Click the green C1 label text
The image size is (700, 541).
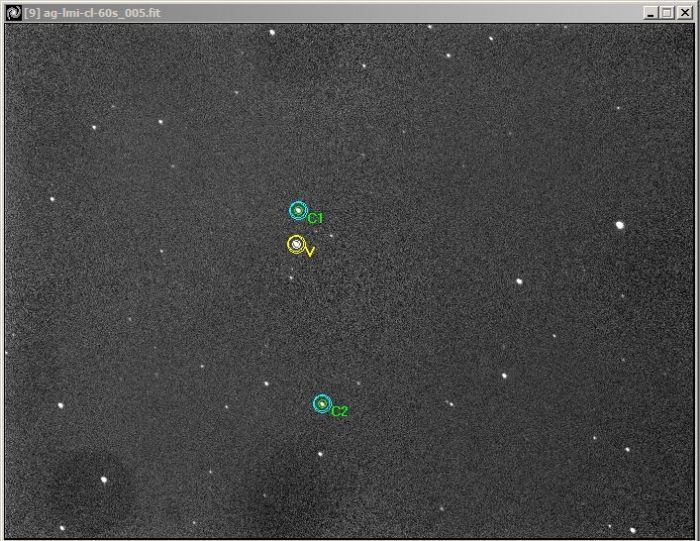[316, 219]
